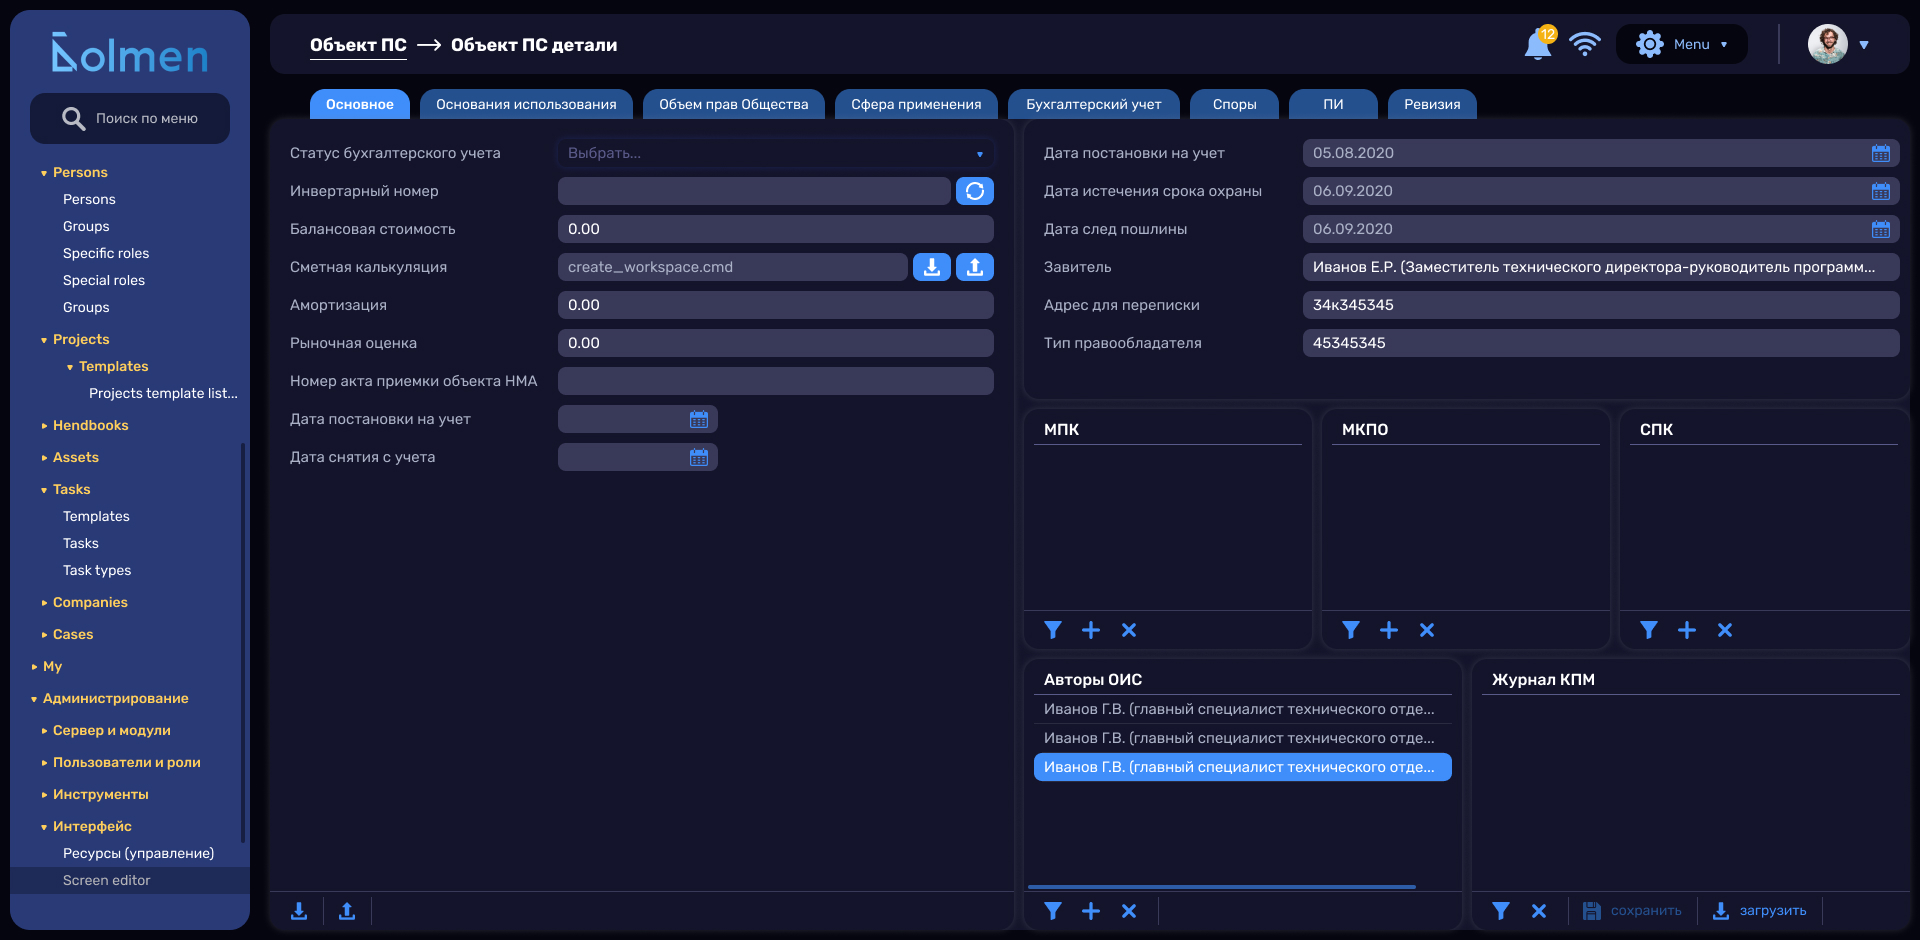Click the search magnifier icon in sidebar
Screen dimensions: 1920x940
click(x=73, y=119)
